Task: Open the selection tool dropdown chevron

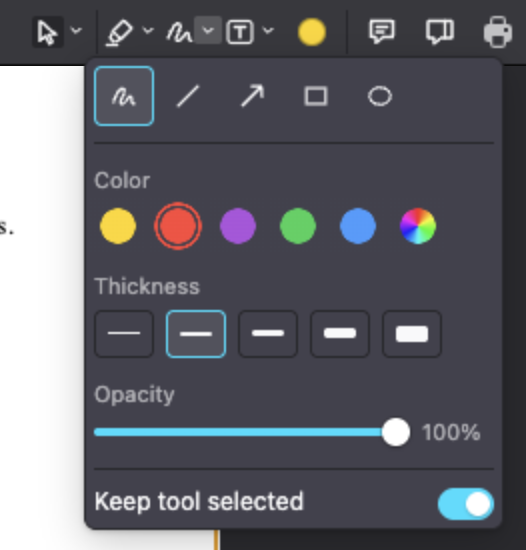Action: click(x=76, y=31)
